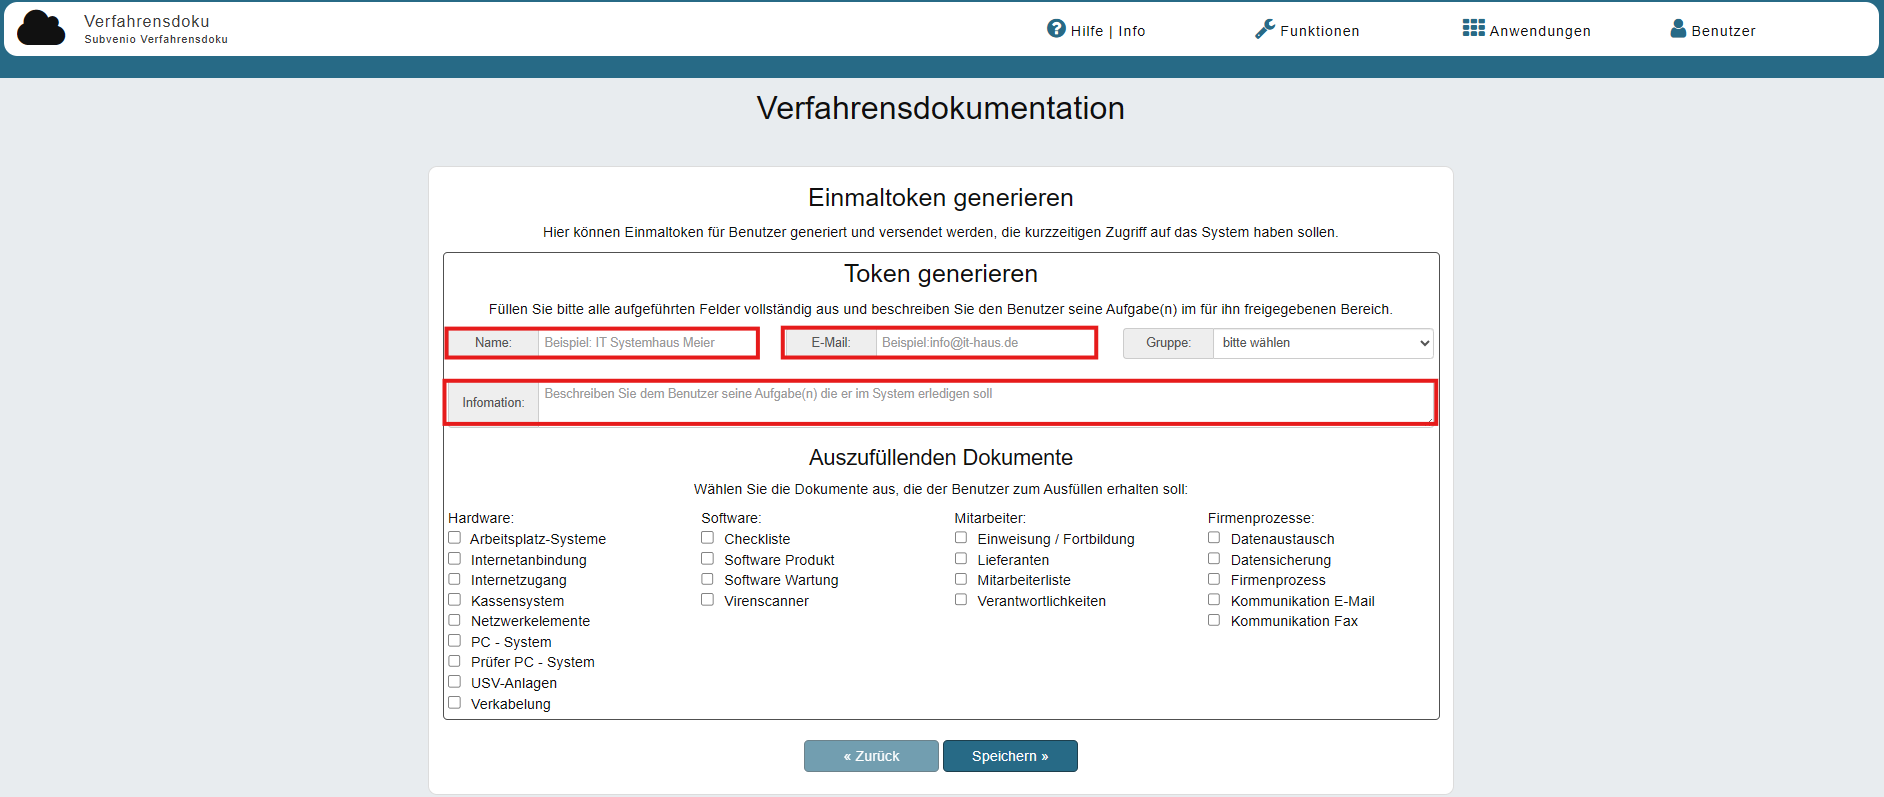Check the Einweisung / Fortbildung checkbox
Viewport: 1884px width, 797px height.
click(x=961, y=538)
